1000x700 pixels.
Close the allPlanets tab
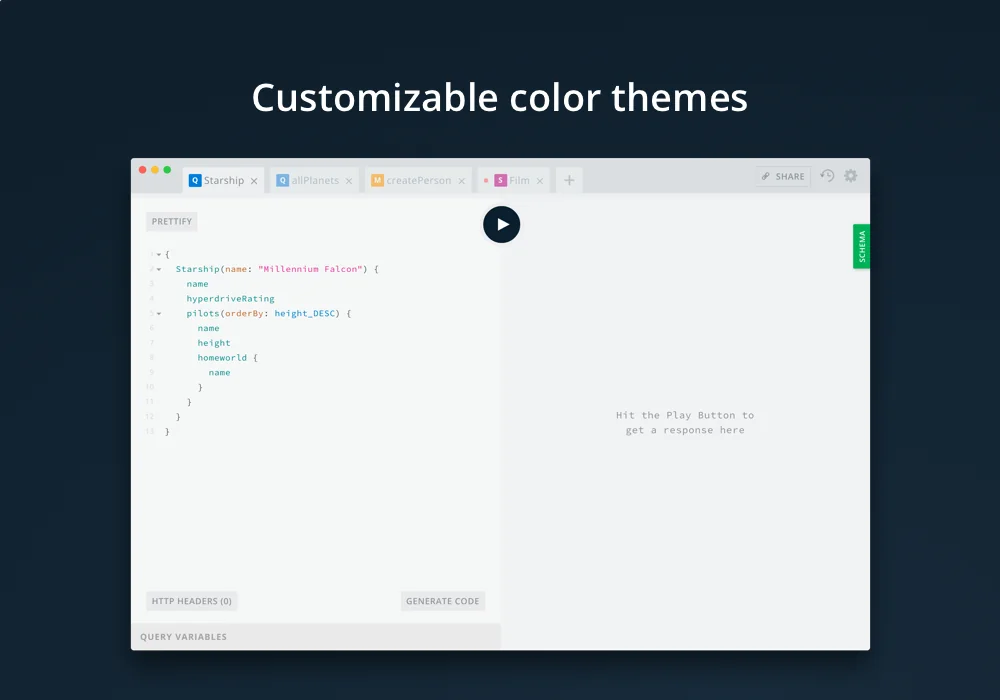click(x=348, y=180)
